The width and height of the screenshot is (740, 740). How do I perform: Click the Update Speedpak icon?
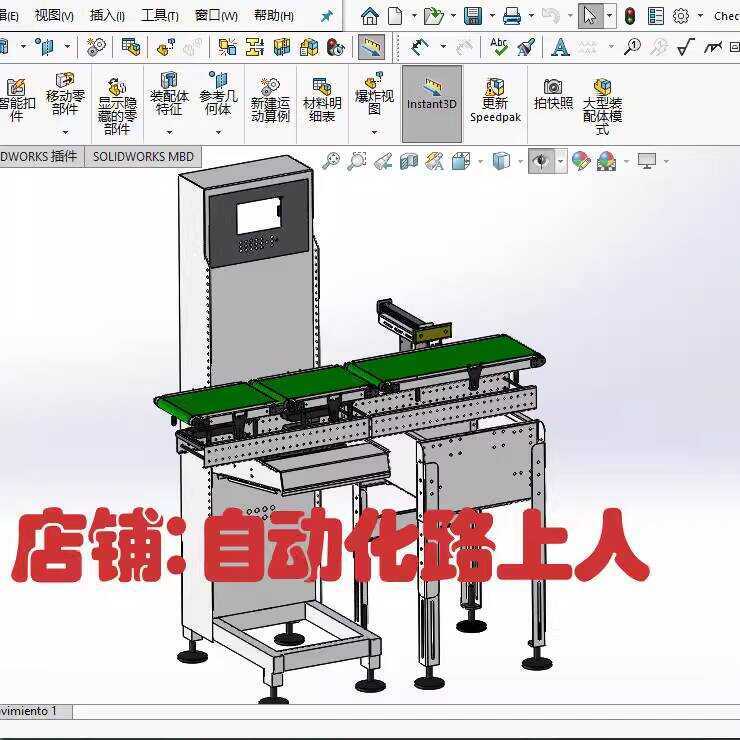(x=495, y=100)
